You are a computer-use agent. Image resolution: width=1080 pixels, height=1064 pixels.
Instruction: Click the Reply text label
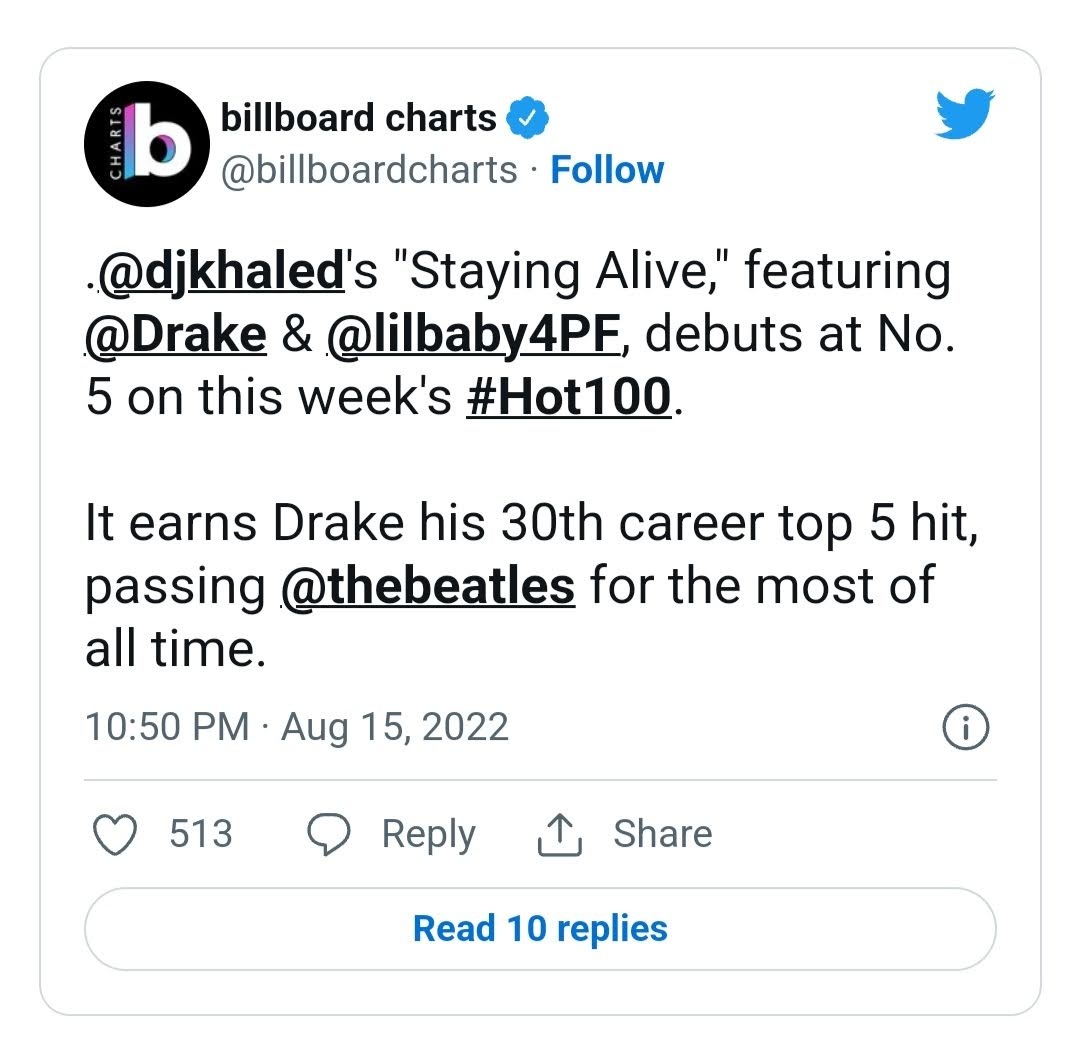tap(428, 834)
